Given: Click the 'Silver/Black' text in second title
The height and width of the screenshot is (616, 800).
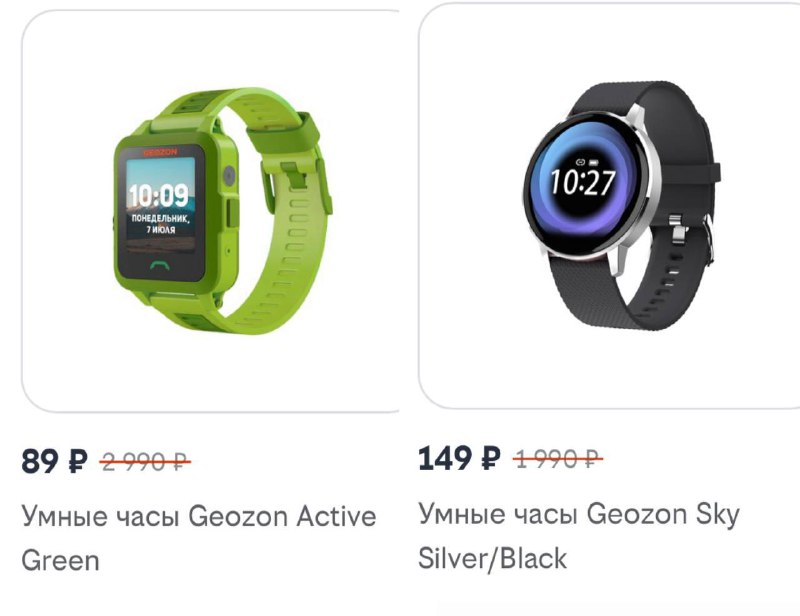Looking at the screenshot, I should pos(492,558).
